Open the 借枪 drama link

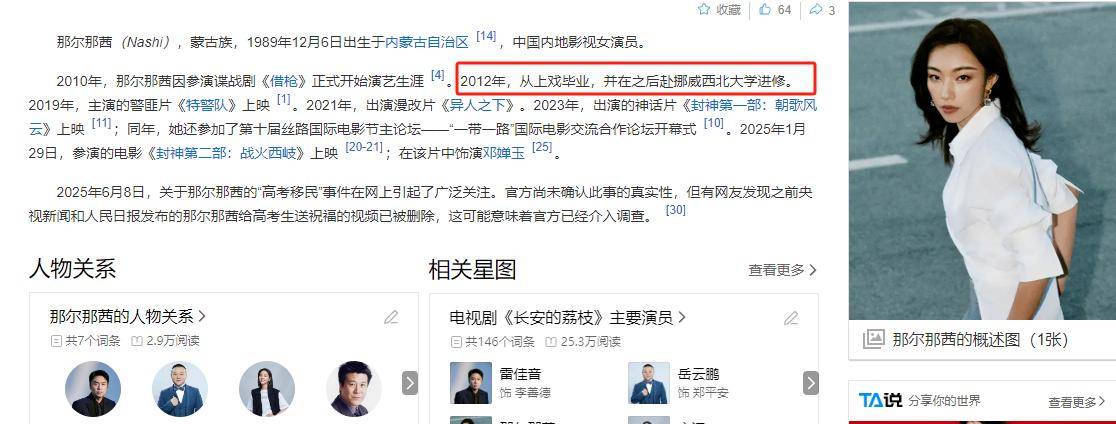[283, 80]
